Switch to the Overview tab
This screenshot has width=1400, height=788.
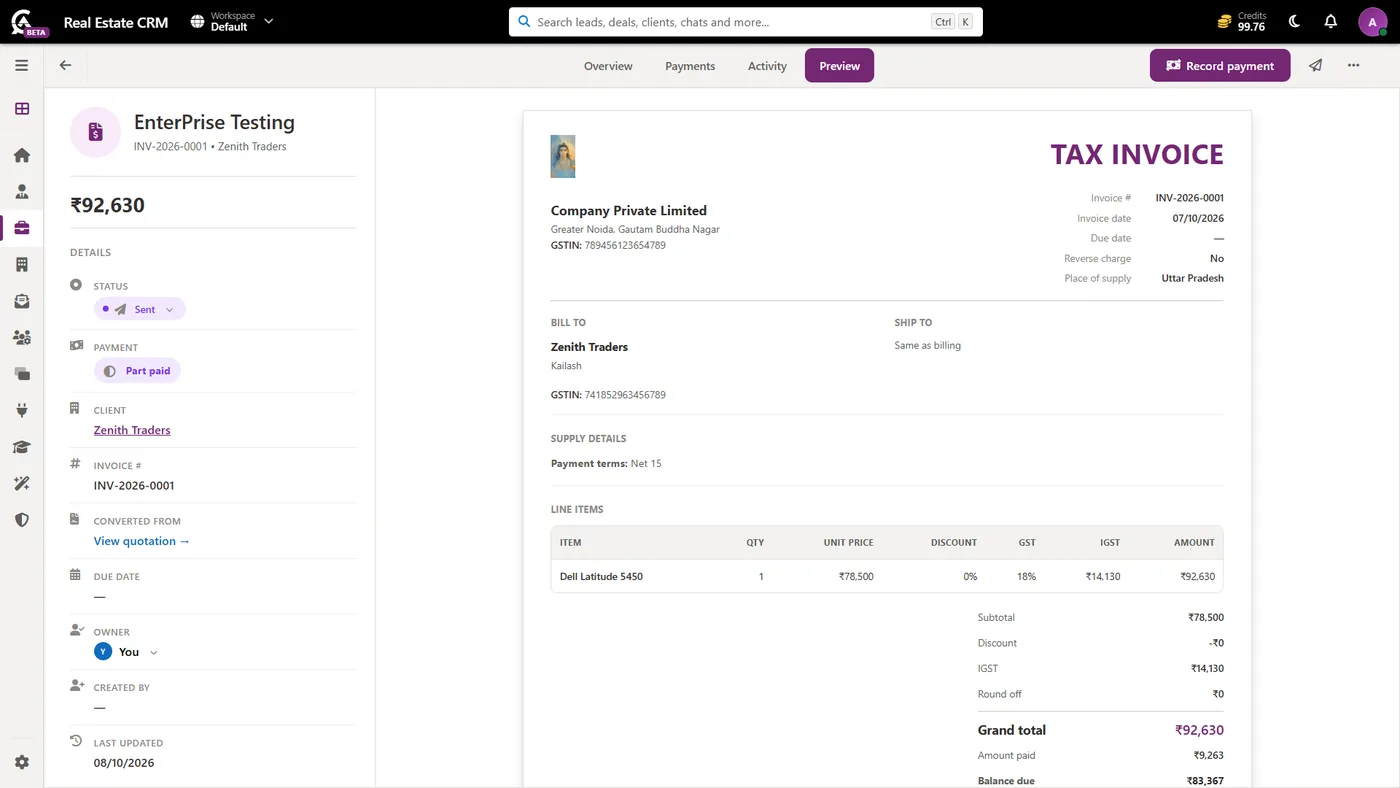[x=608, y=66]
